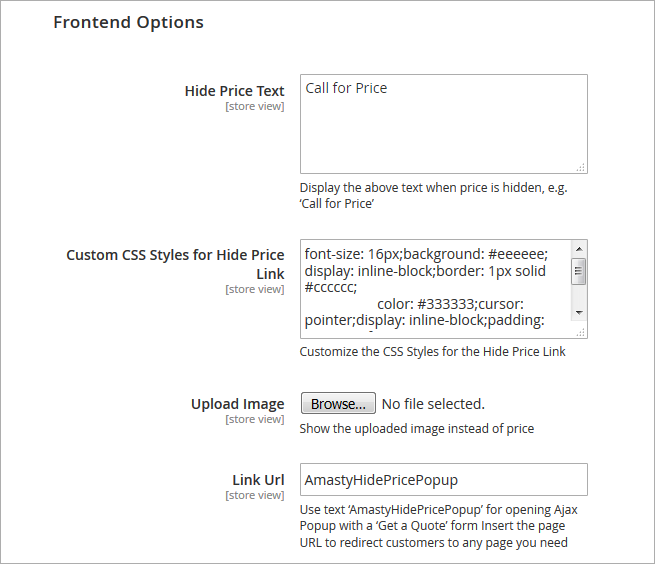Click the 'Upload Image' field label
The image size is (655, 564).
[237, 404]
